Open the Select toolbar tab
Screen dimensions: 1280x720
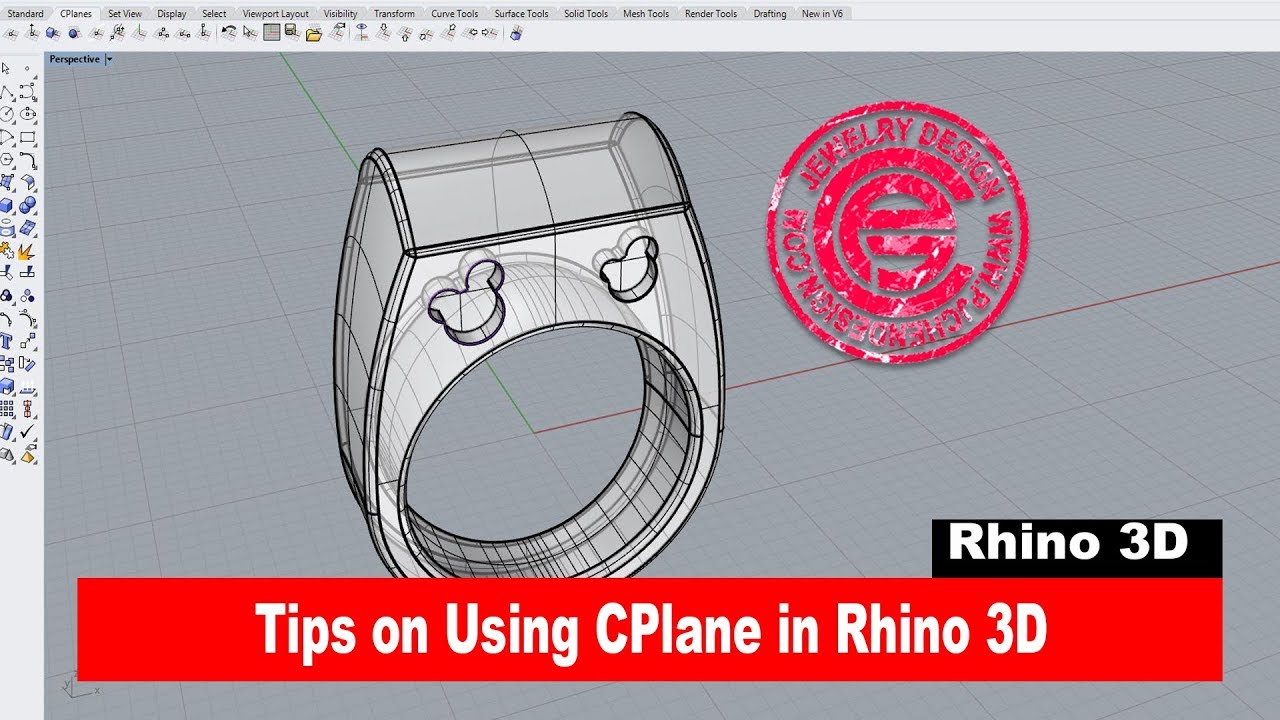coord(214,14)
